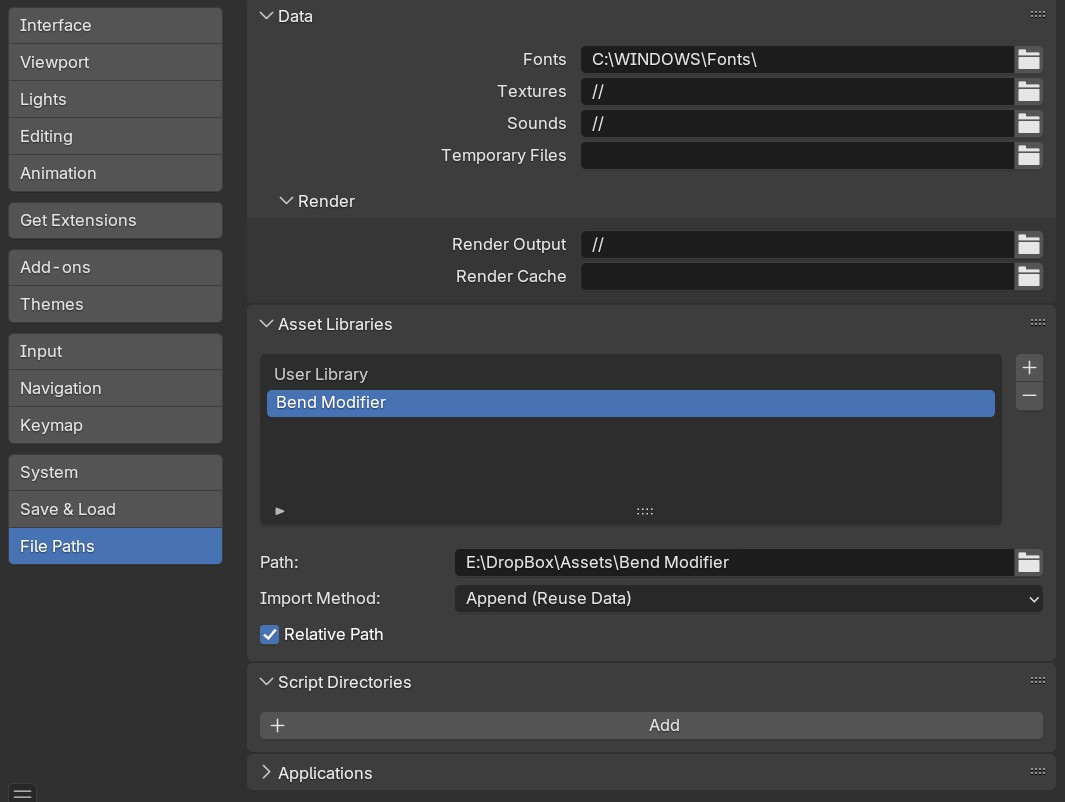Click the Data panel drag grip
Screen dimensions: 1065x802
click(x=1037, y=14)
